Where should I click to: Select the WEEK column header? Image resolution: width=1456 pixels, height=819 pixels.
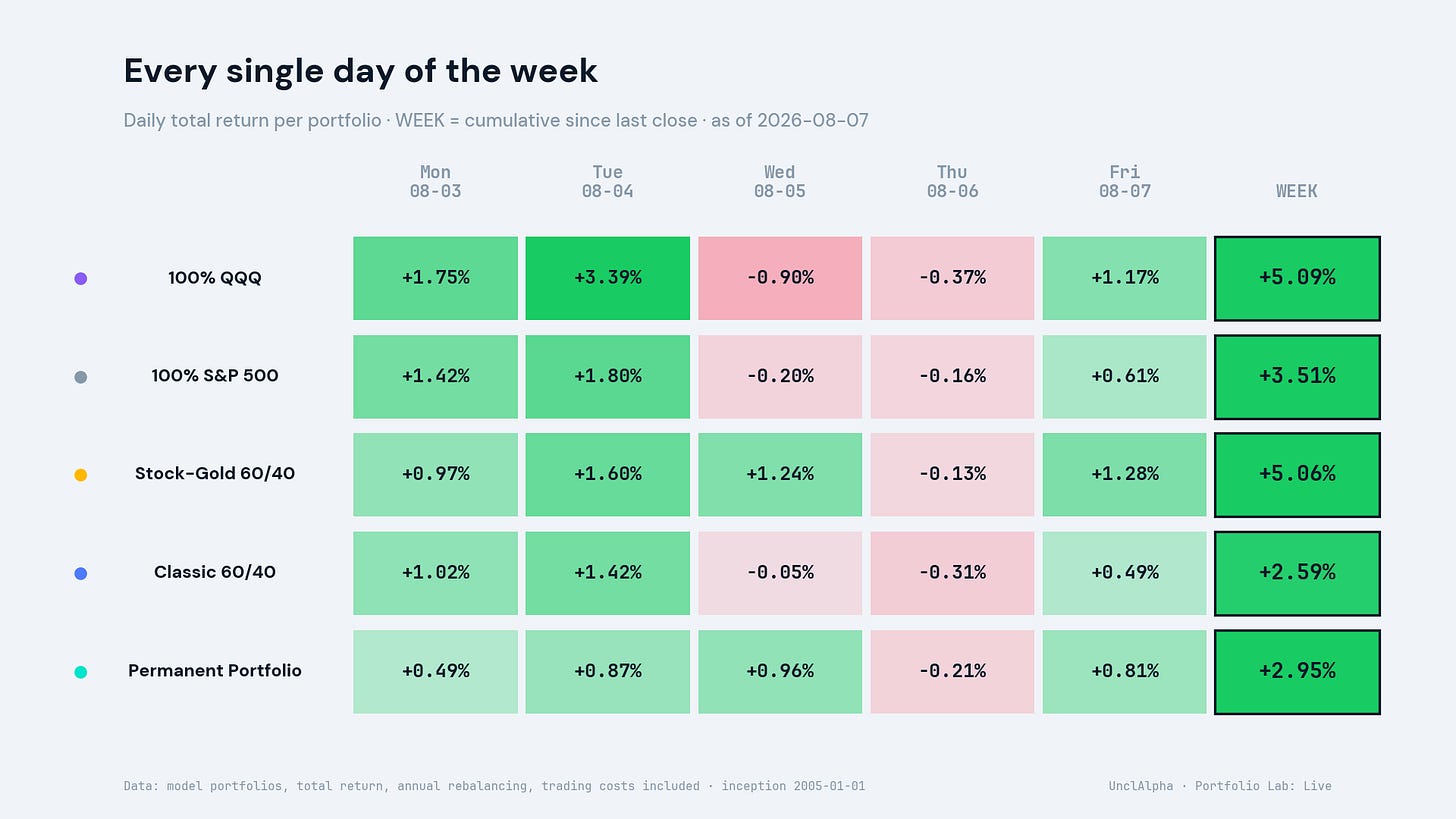pos(1297,191)
